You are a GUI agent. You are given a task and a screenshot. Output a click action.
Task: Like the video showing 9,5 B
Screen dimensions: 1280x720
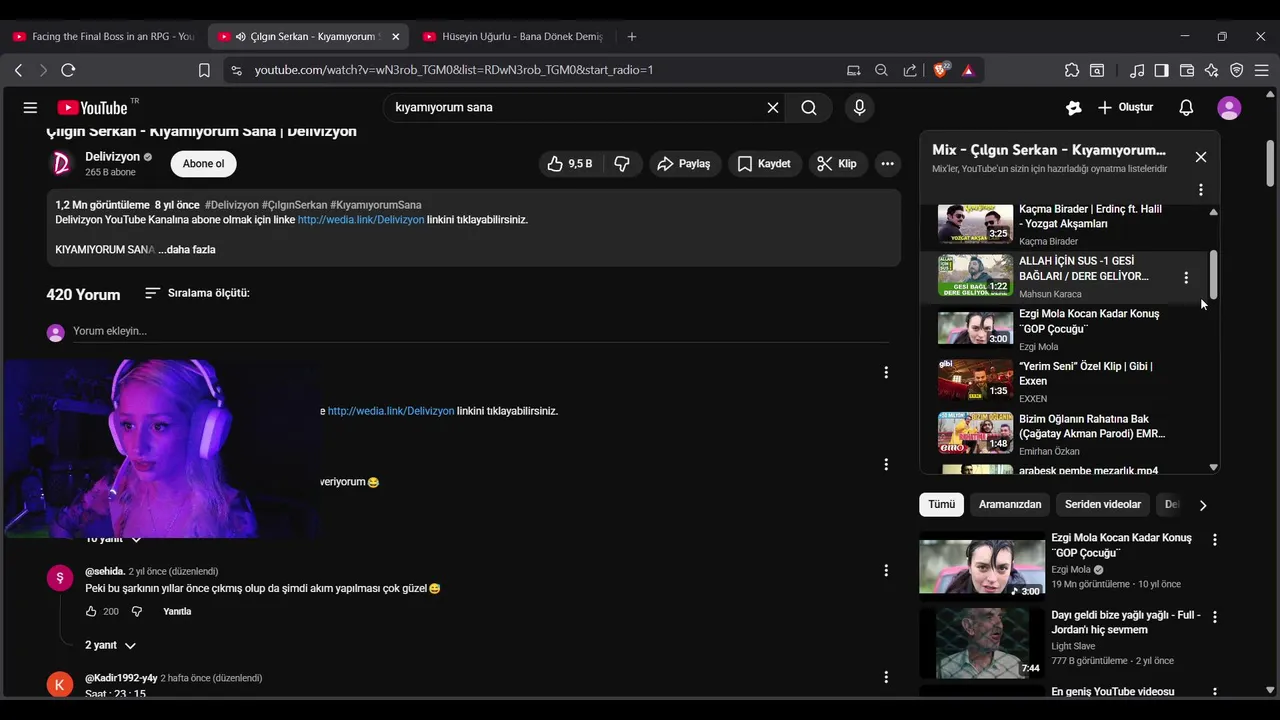point(569,164)
